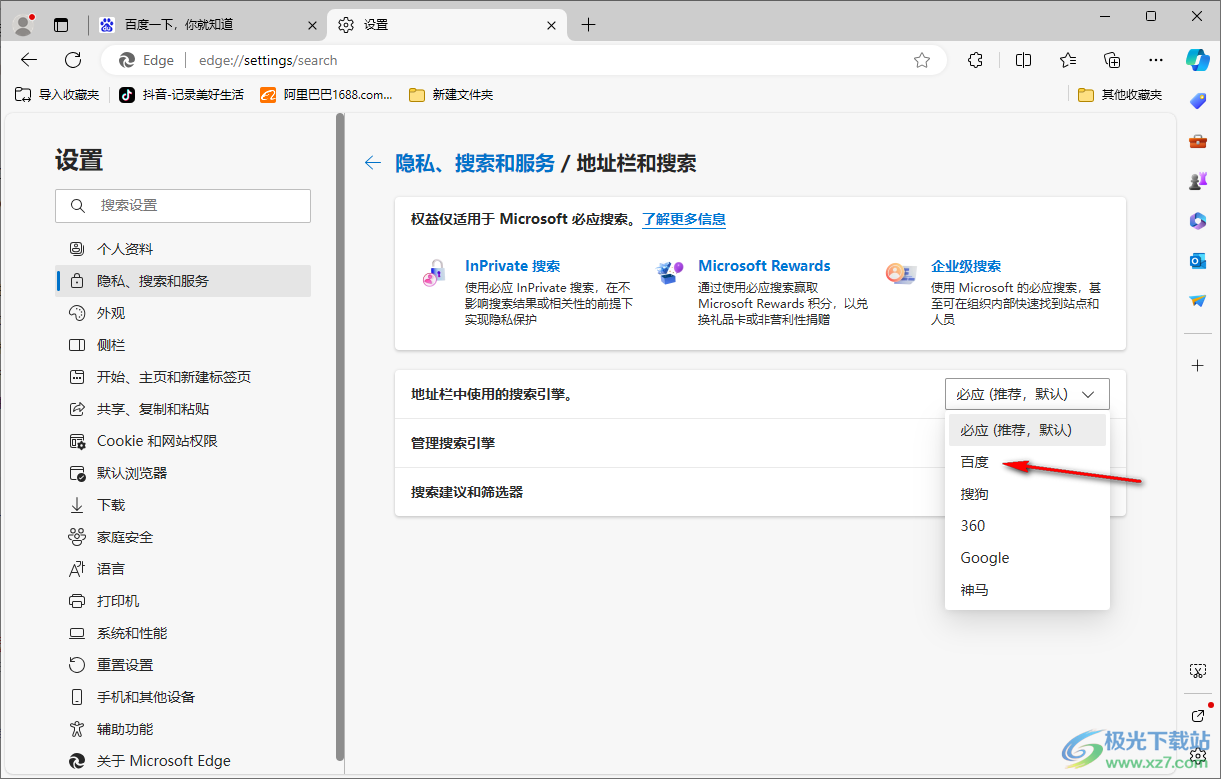The width and height of the screenshot is (1221, 779).
Task: Open 重置设置 settings section
Action: click(183, 665)
